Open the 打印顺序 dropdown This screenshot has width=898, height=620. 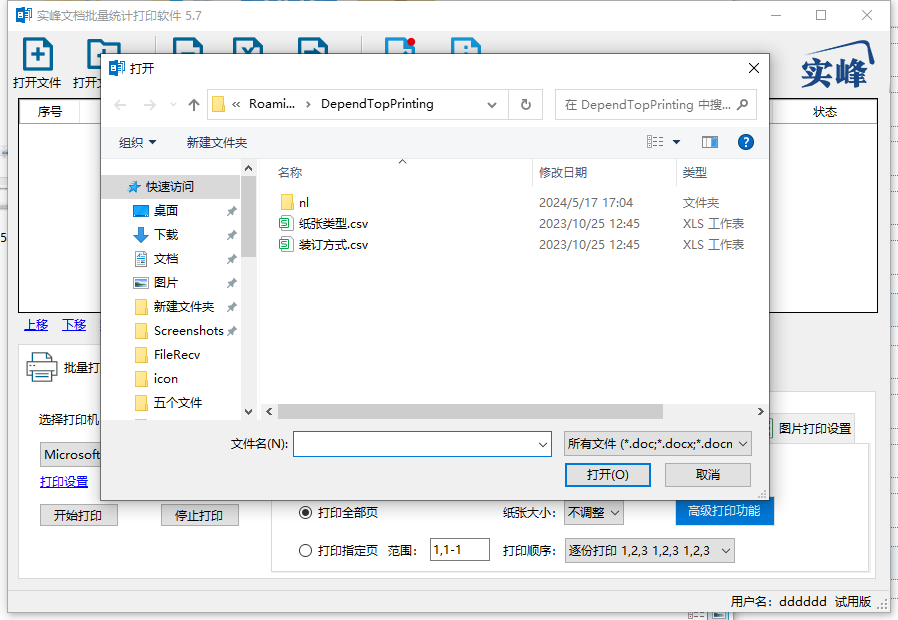[649, 551]
